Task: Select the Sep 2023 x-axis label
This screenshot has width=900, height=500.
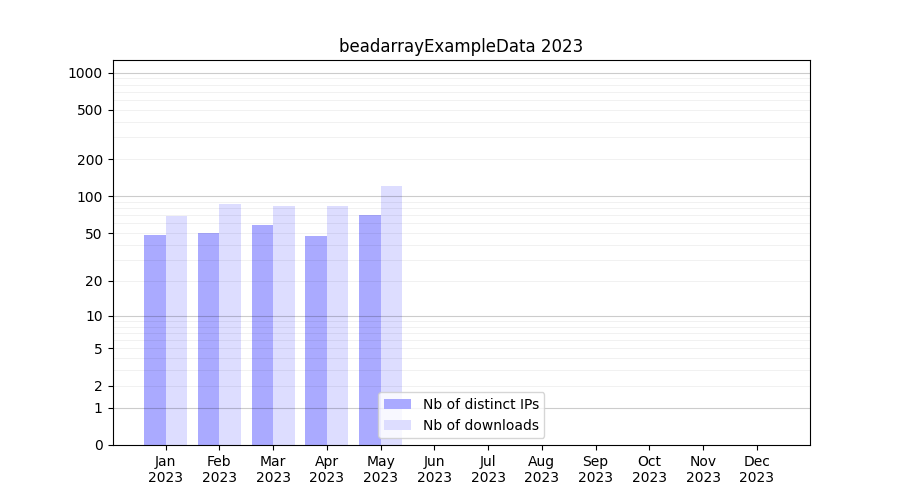Action: coord(595,469)
